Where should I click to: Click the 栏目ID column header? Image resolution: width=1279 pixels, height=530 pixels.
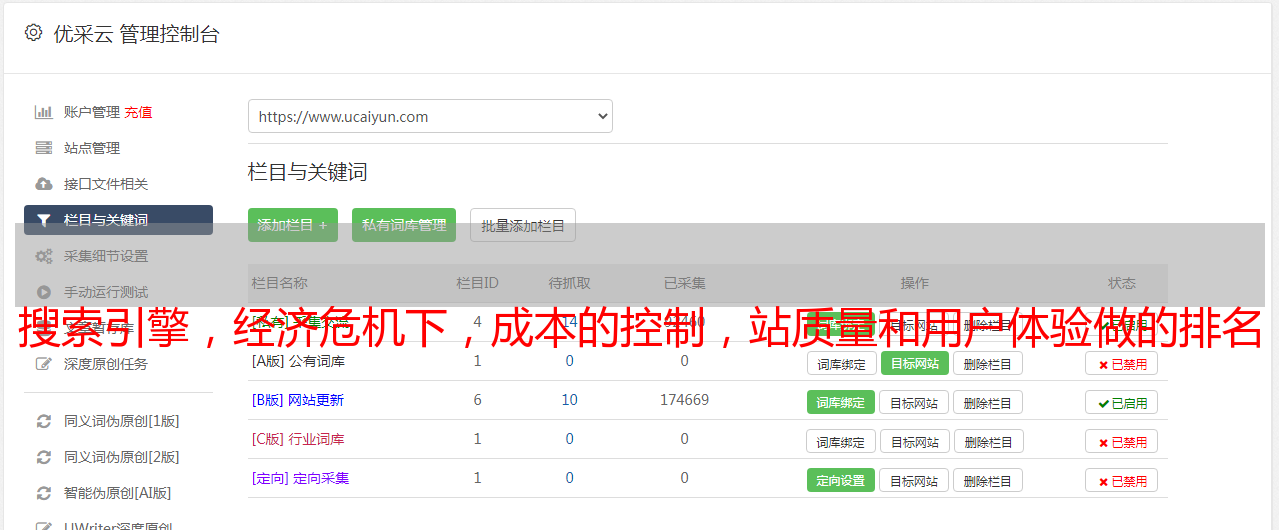477,283
